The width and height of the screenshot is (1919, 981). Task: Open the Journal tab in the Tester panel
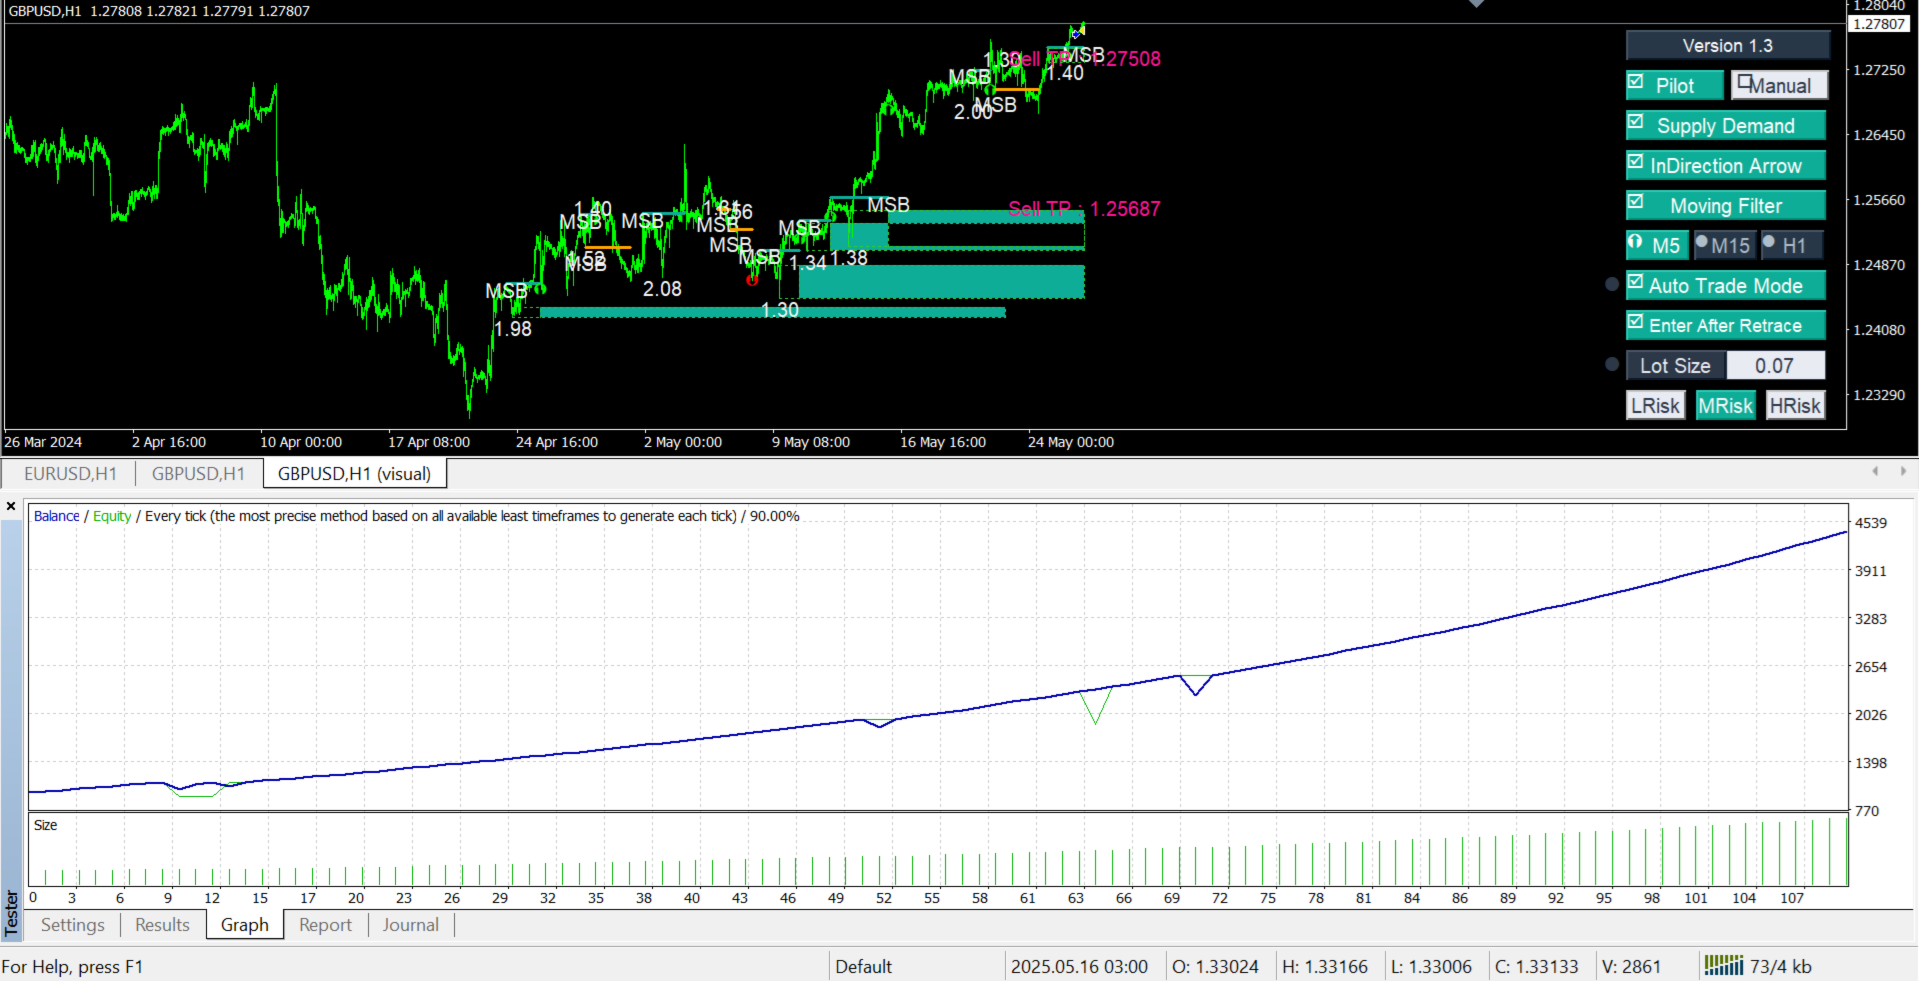[410, 925]
